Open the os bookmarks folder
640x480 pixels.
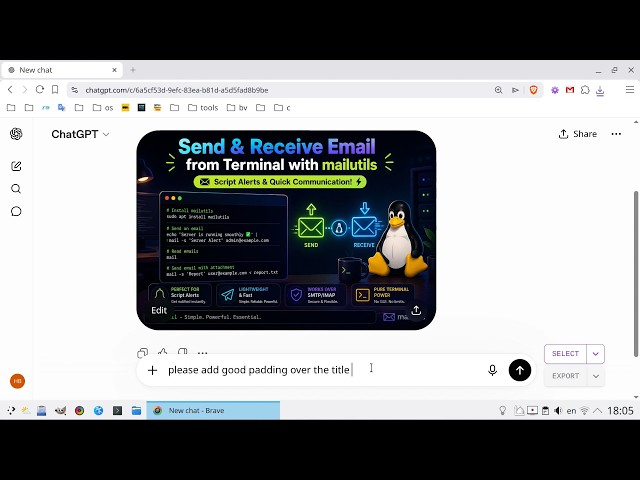tap(103, 108)
